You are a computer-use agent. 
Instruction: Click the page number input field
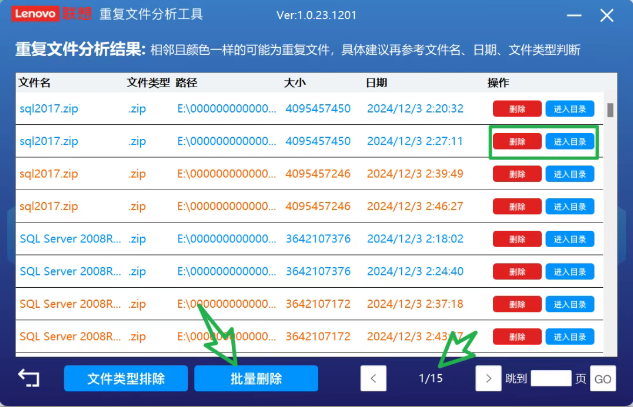(550, 378)
